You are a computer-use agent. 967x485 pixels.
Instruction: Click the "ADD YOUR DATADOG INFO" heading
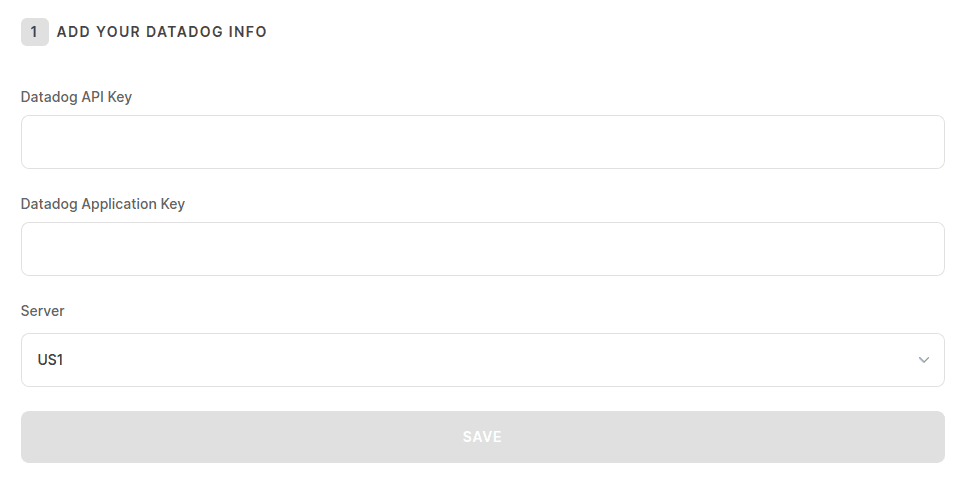[162, 32]
